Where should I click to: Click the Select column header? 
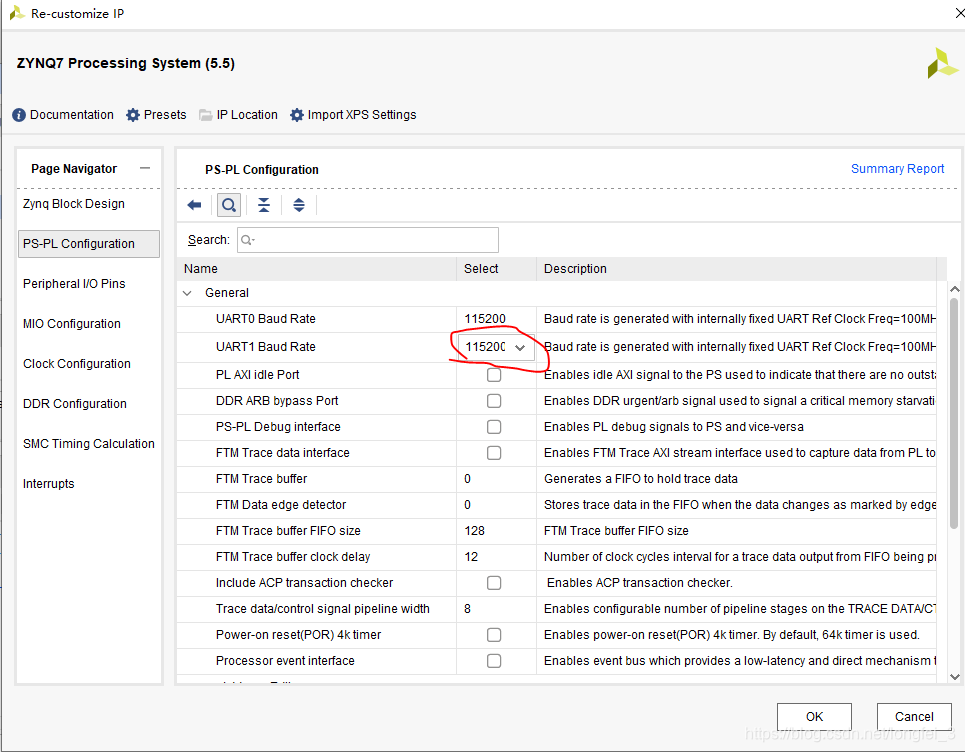(496, 269)
